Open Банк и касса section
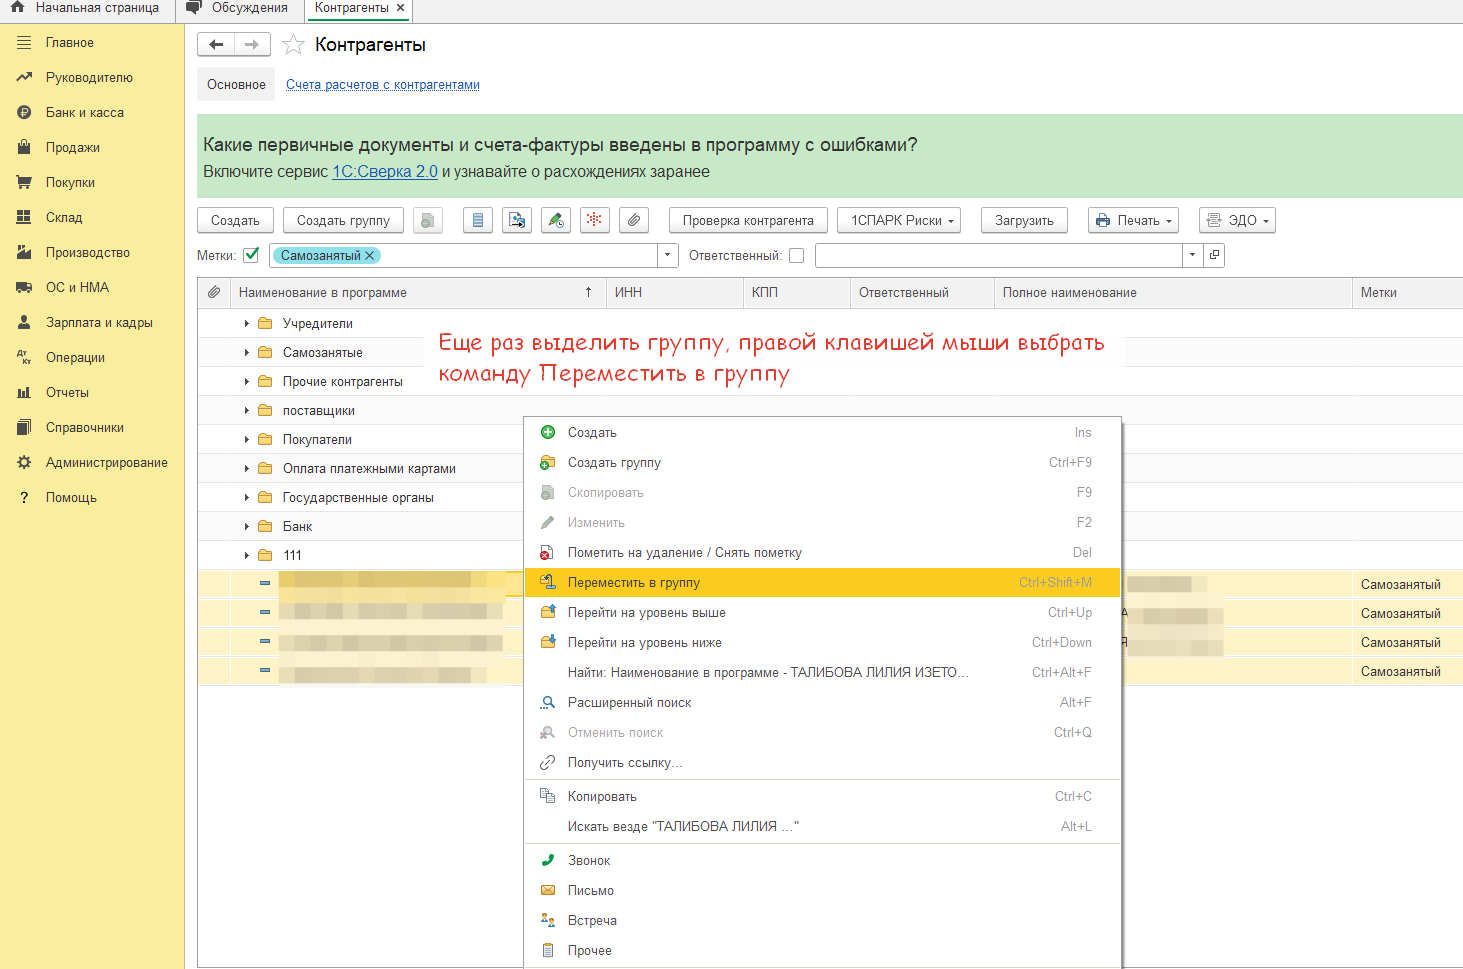Viewport: 1463px width, 969px height. (x=84, y=113)
